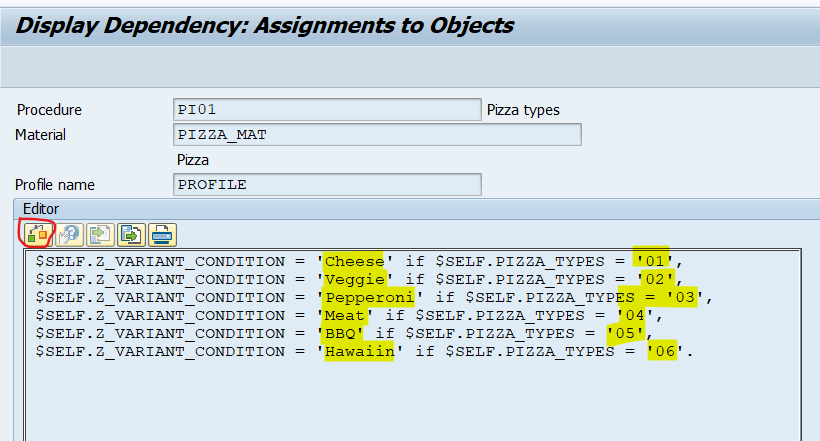The height and width of the screenshot is (441, 820).
Task: Click the greyed-out third editor toolbar icon
Action: 100,234
